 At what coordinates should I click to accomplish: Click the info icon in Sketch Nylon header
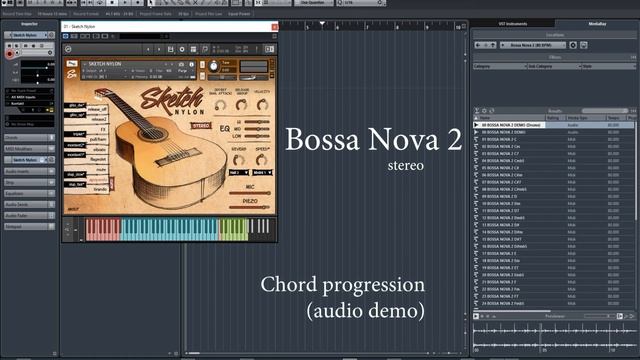(191, 64)
